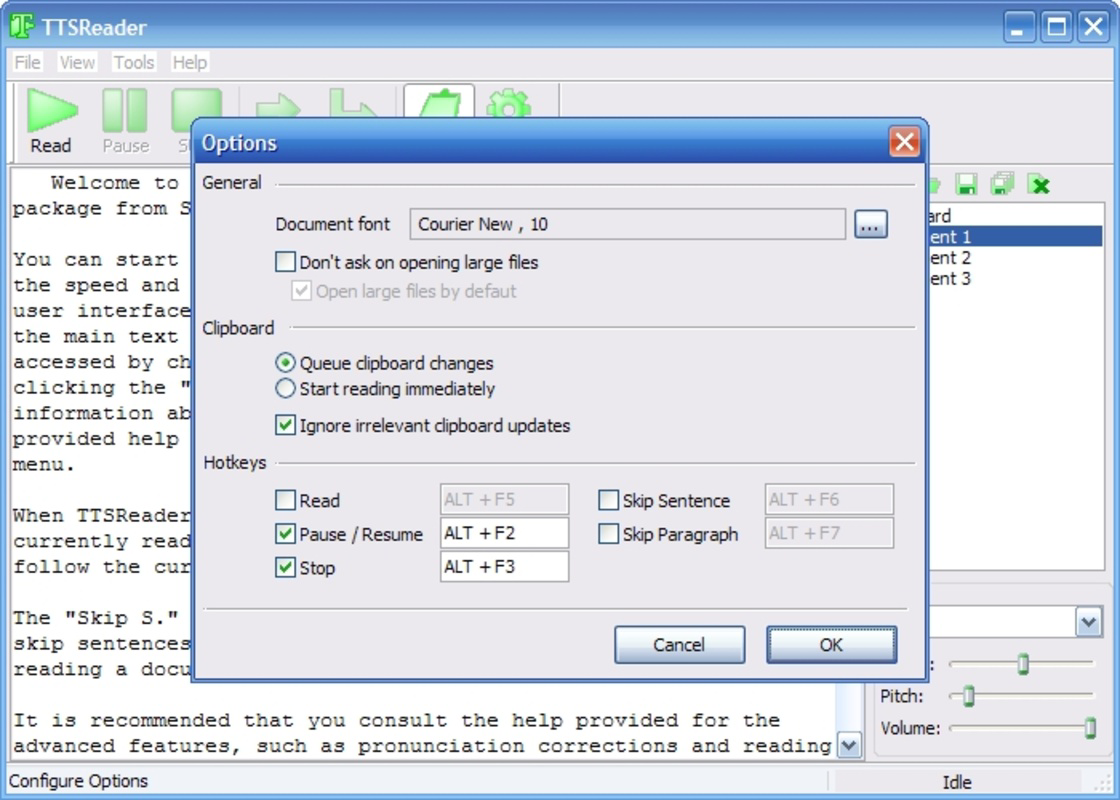
Task: Open the voice selection dropdown
Action: coord(1091,622)
